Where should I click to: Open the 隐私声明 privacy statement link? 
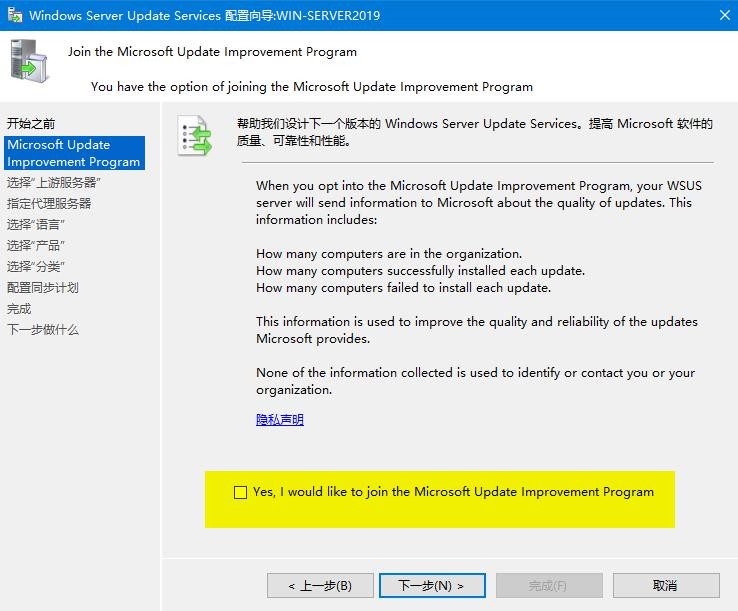pyautogui.click(x=280, y=420)
